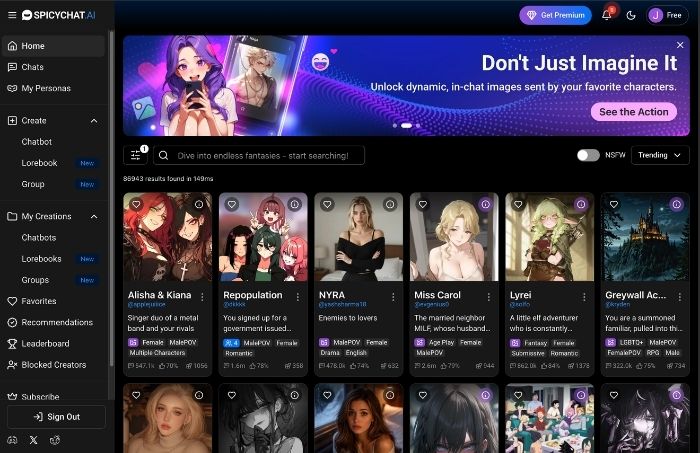The height and width of the screenshot is (453, 700).
Task: Select Chatbot under Create
Action: pyautogui.click(x=37, y=142)
